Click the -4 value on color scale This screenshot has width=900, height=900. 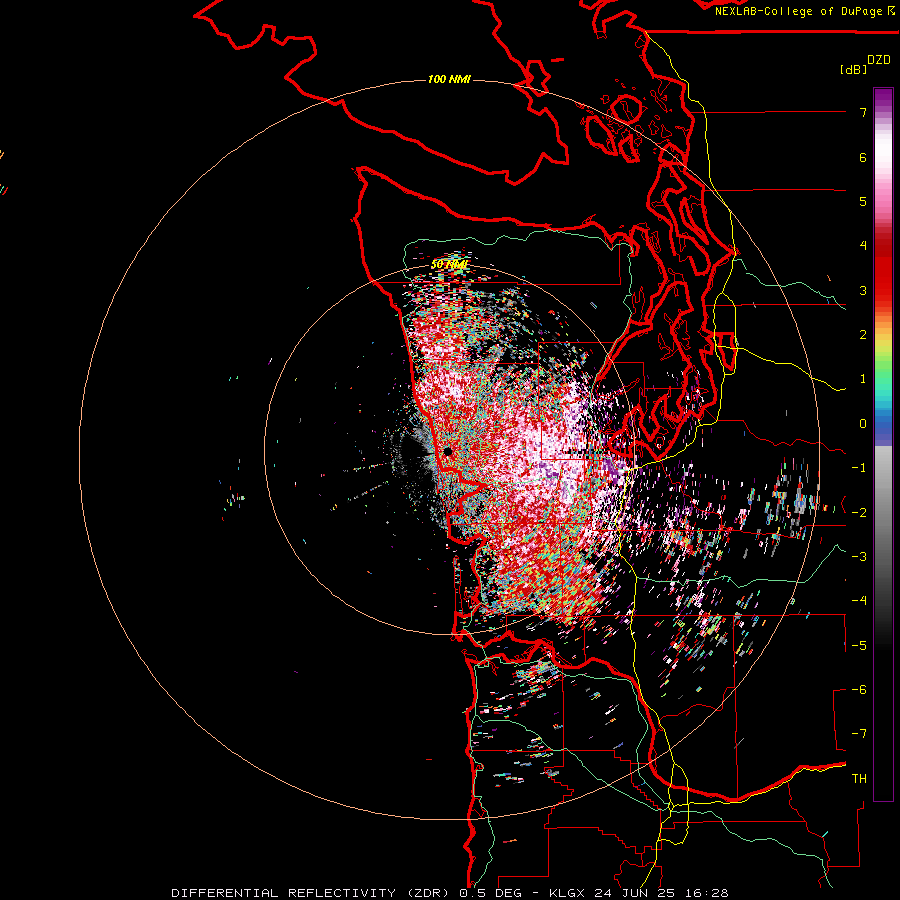[x=859, y=600]
